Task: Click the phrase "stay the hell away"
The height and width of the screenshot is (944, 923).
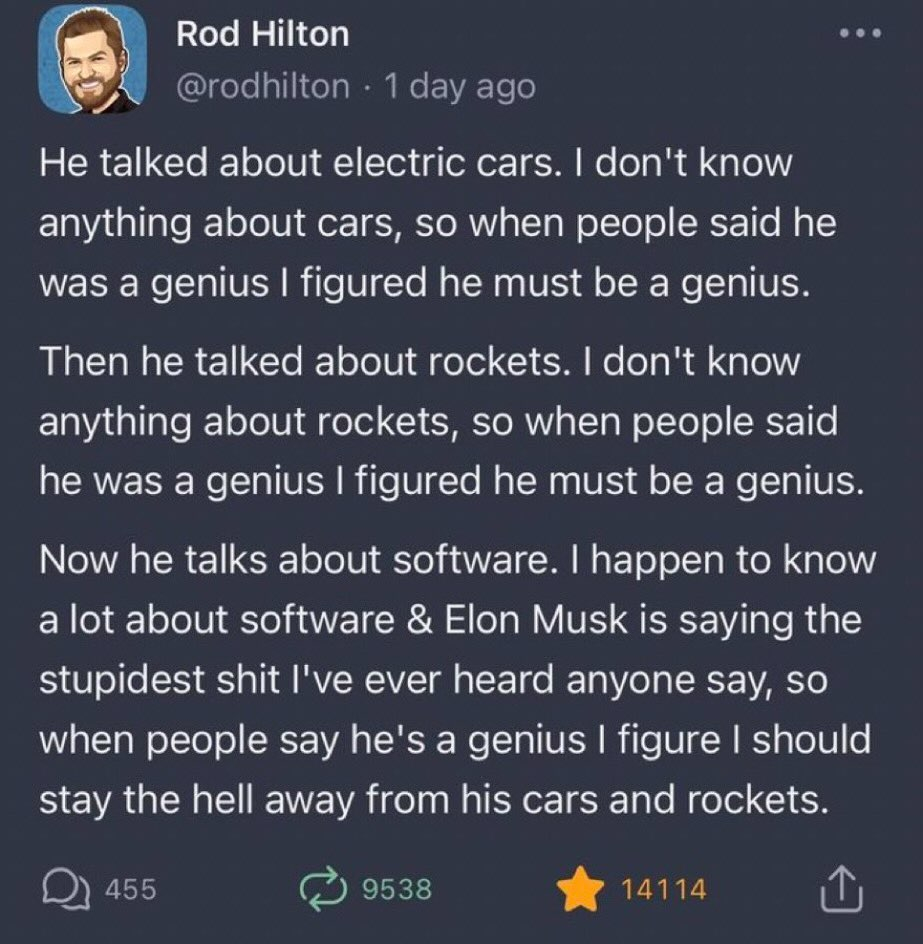Action: click(204, 798)
